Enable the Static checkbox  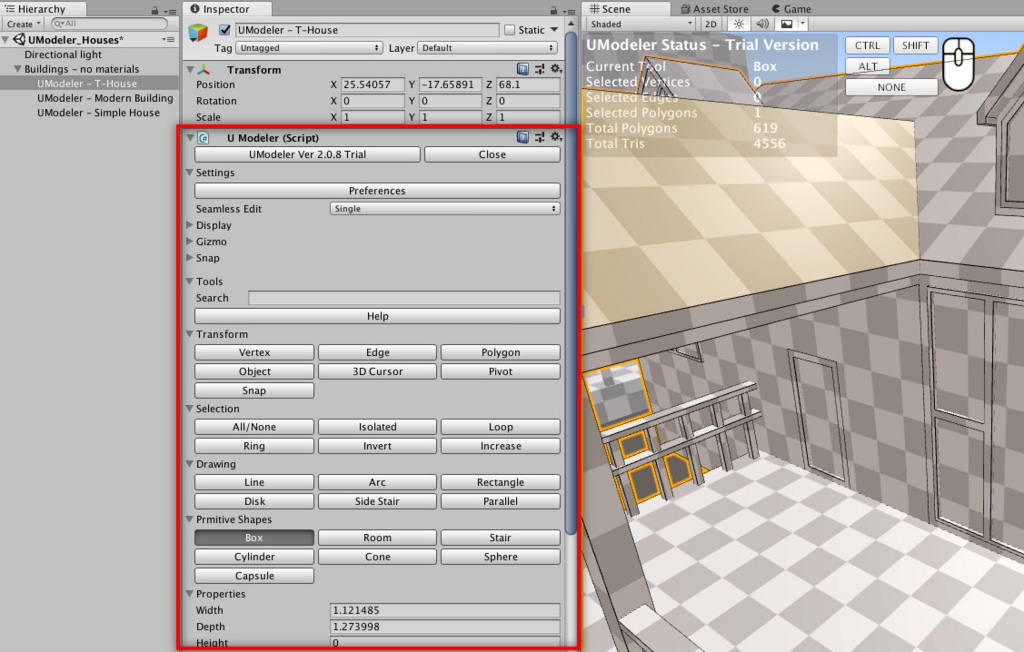point(509,30)
